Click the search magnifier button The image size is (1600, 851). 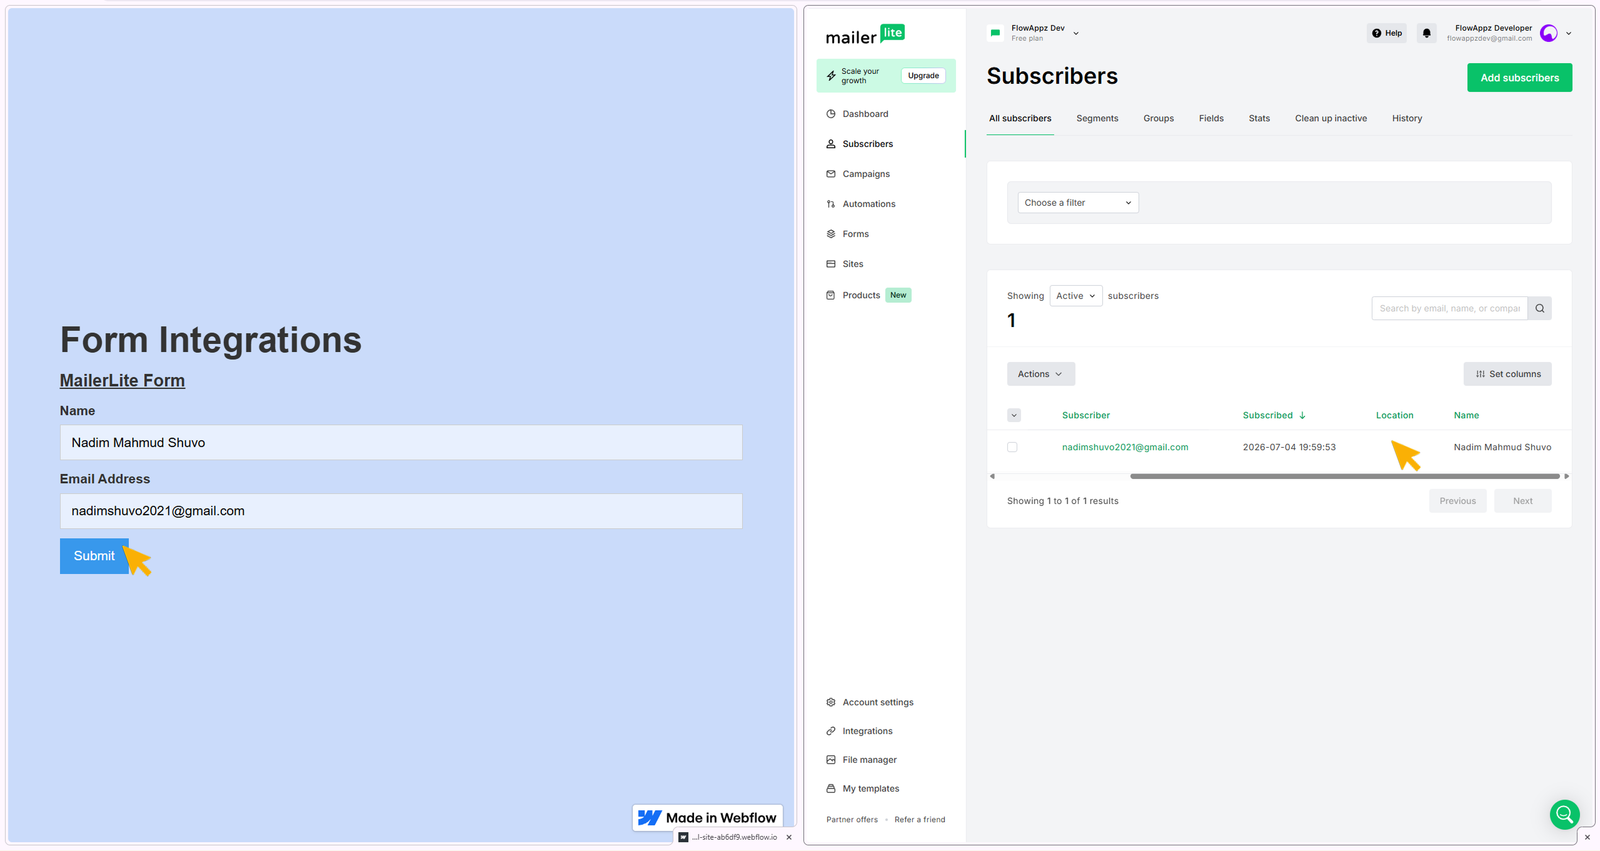point(1540,308)
